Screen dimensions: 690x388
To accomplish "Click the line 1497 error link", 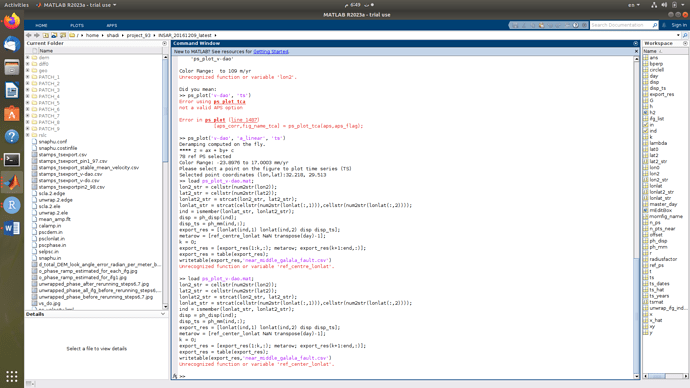I will (244, 120).
